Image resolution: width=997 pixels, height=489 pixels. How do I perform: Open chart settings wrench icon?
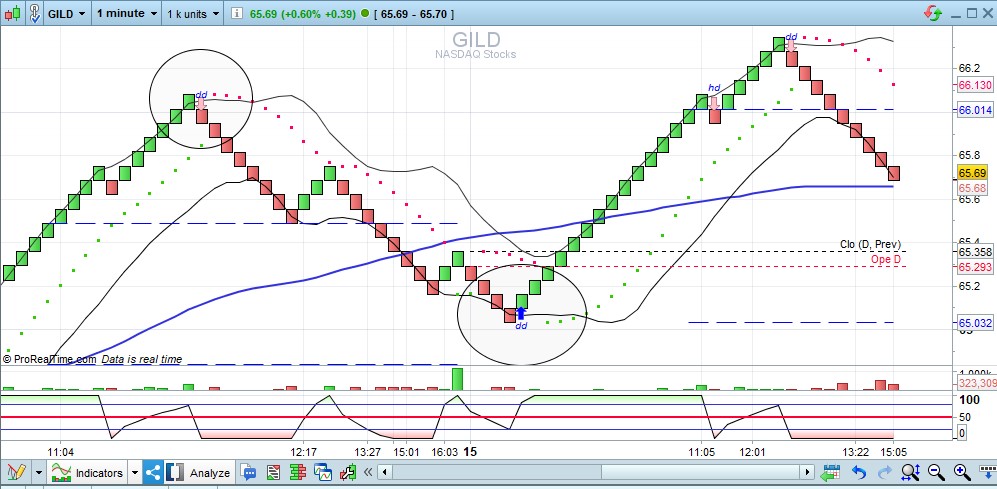click(x=348, y=472)
